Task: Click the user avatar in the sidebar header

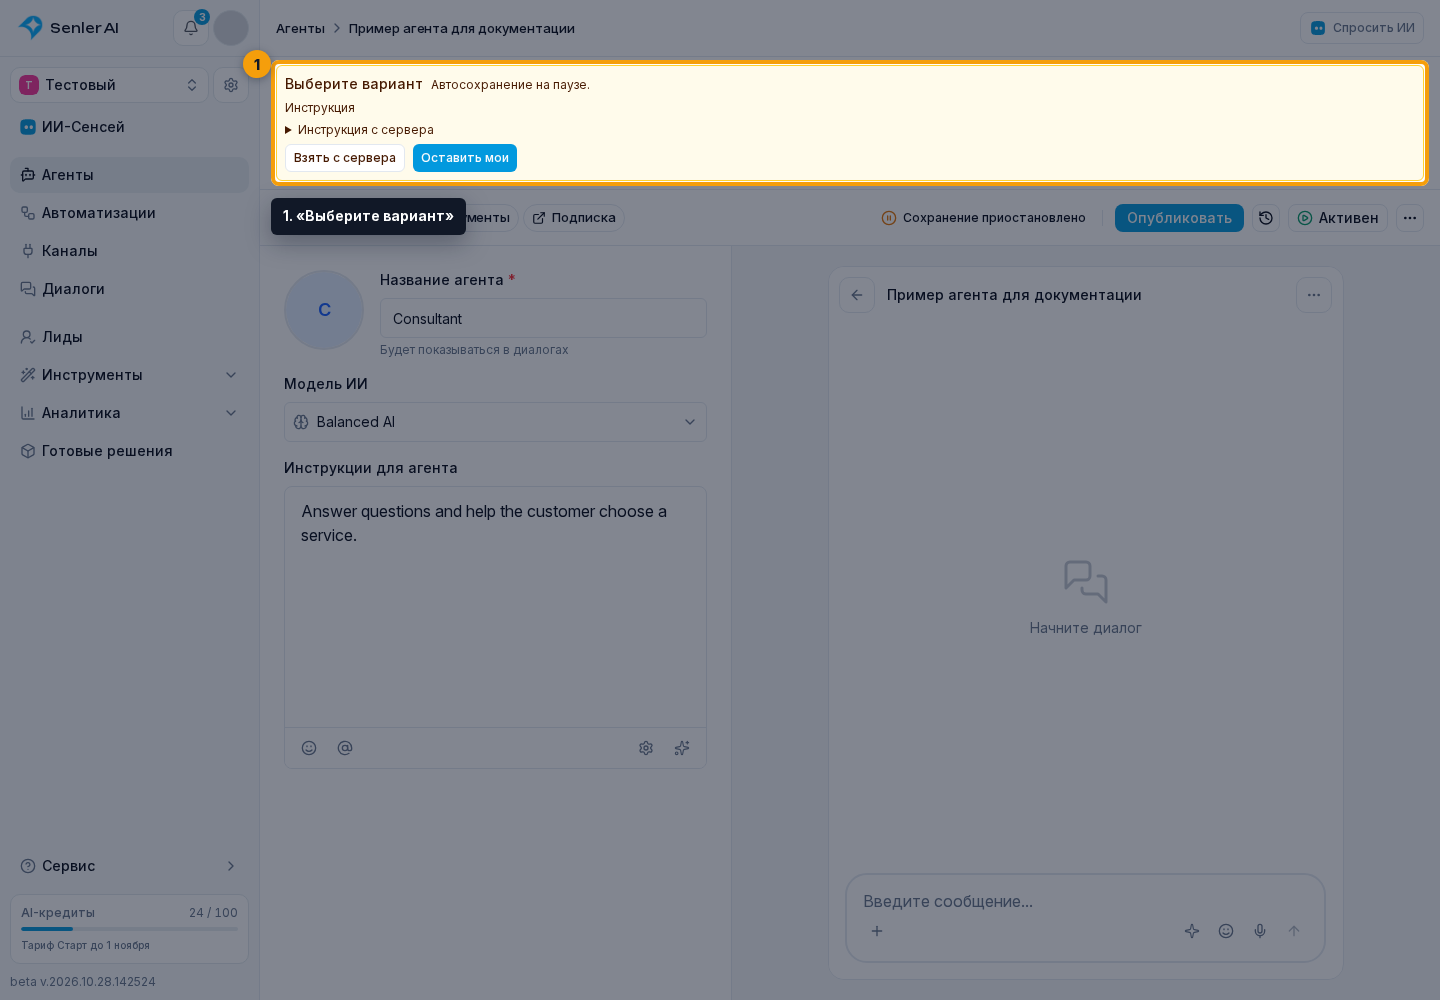Action: [x=231, y=28]
